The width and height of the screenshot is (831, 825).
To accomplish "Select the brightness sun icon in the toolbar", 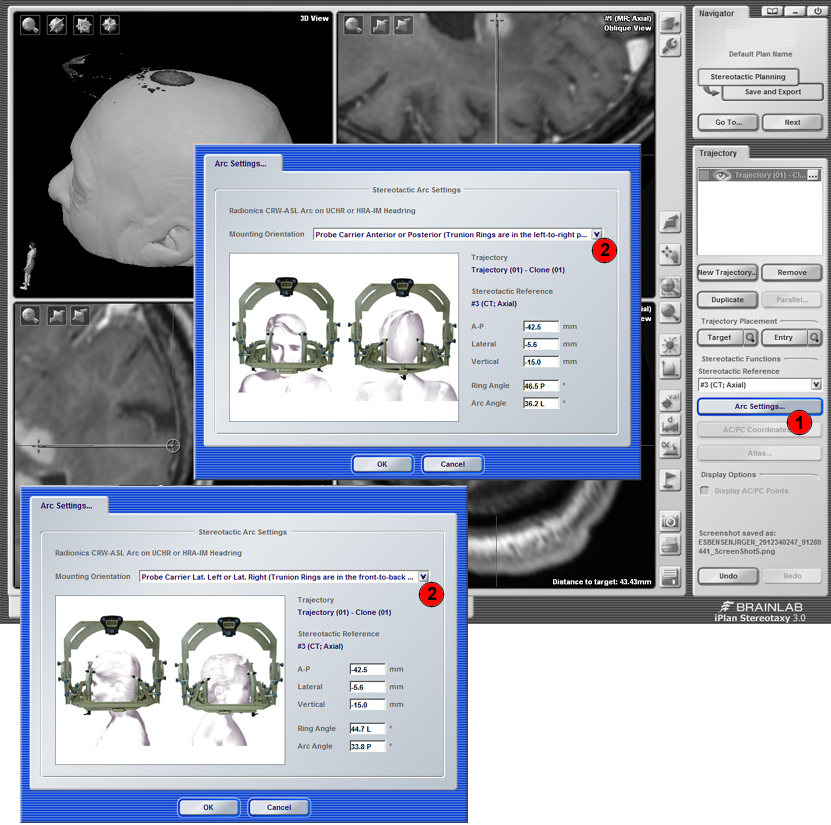I will click(671, 342).
